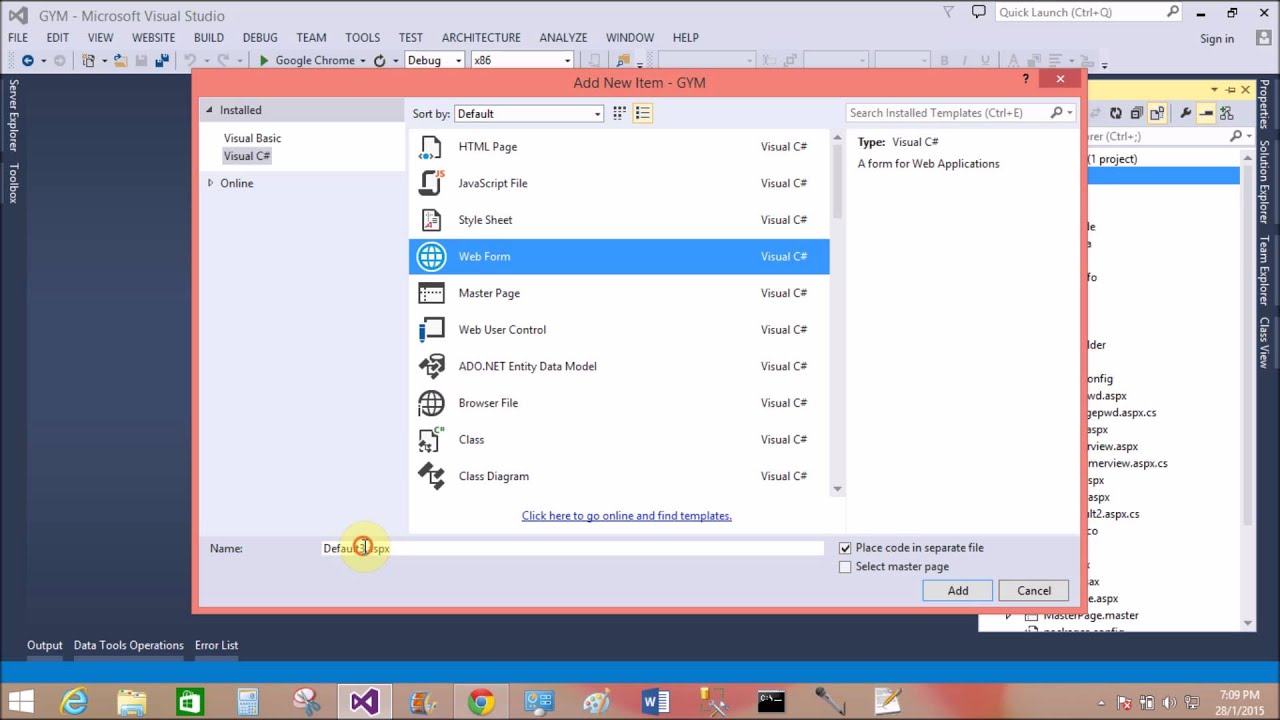The width and height of the screenshot is (1280, 720).
Task: Open the search templates dropdown arrow
Action: click(x=1070, y=113)
